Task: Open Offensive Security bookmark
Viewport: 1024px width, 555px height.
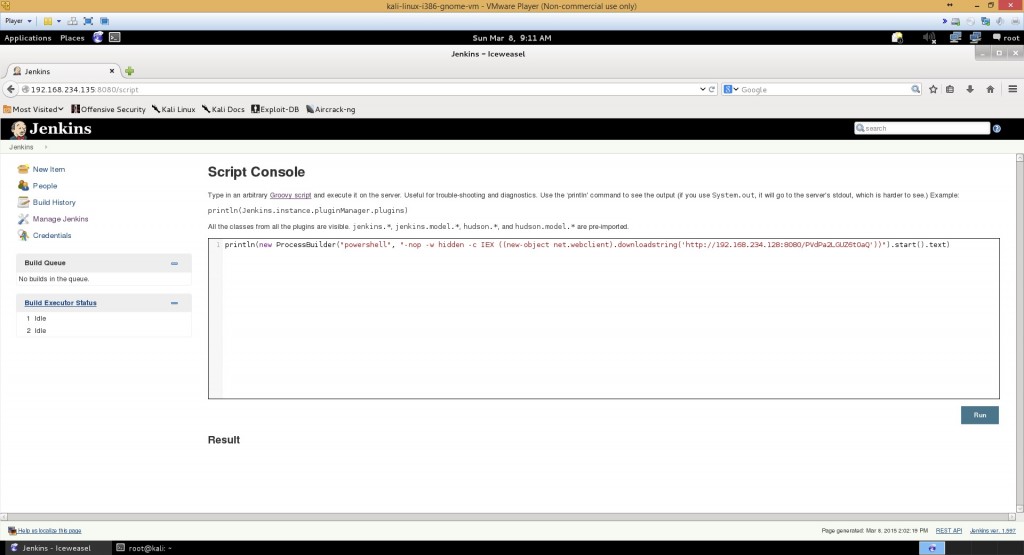Action: [x=108, y=109]
